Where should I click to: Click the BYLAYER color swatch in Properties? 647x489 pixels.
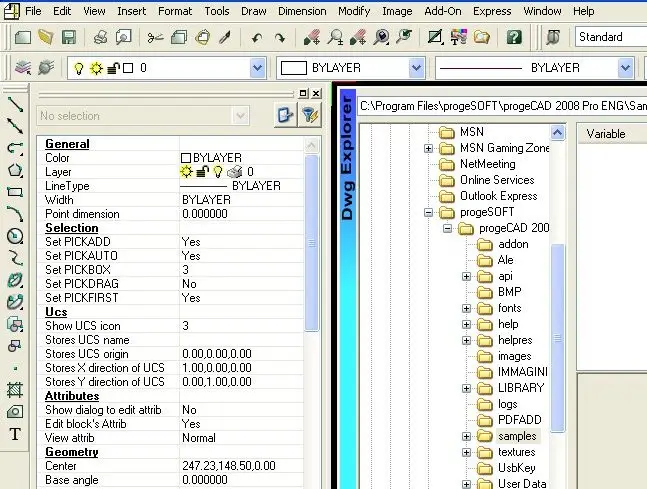pyautogui.click(x=186, y=158)
